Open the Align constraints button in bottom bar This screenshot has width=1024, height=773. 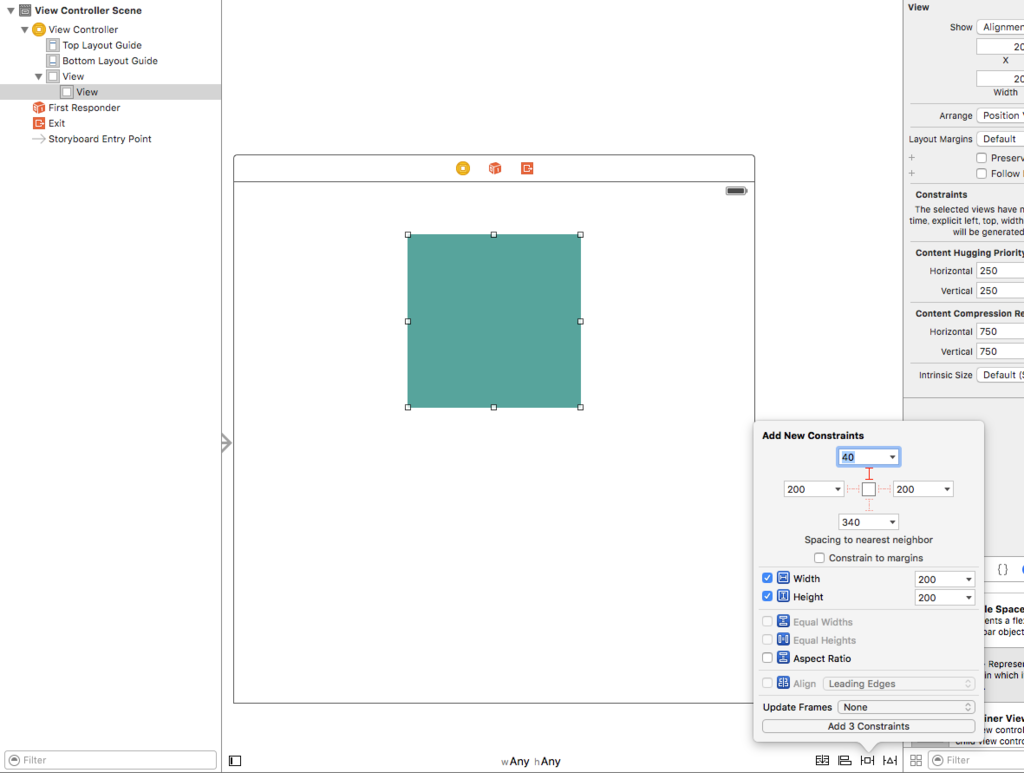844,761
